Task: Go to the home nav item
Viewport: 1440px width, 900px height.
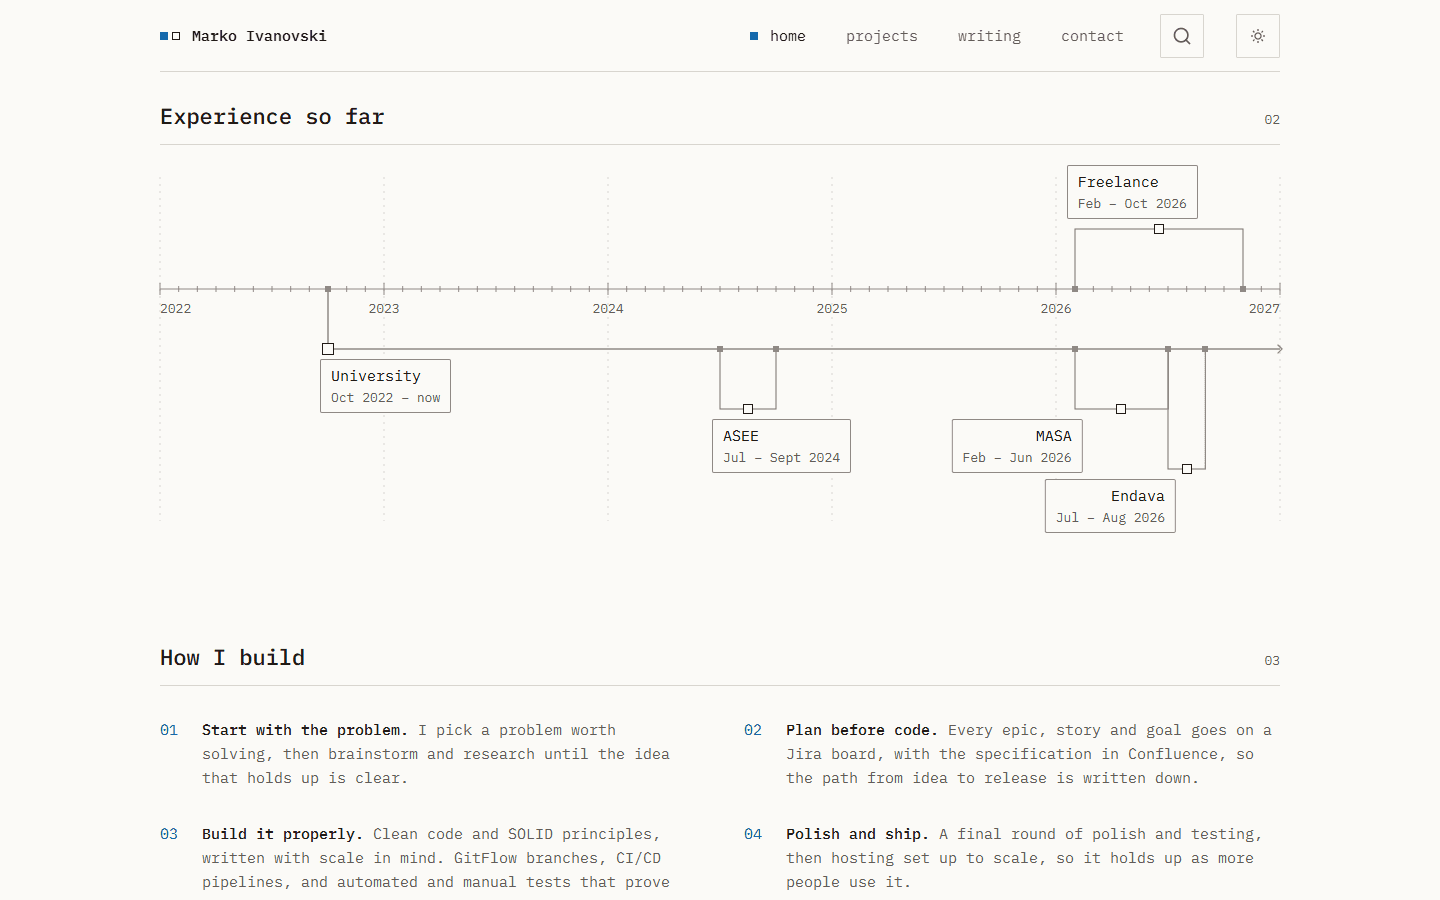Action: [778, 36]
